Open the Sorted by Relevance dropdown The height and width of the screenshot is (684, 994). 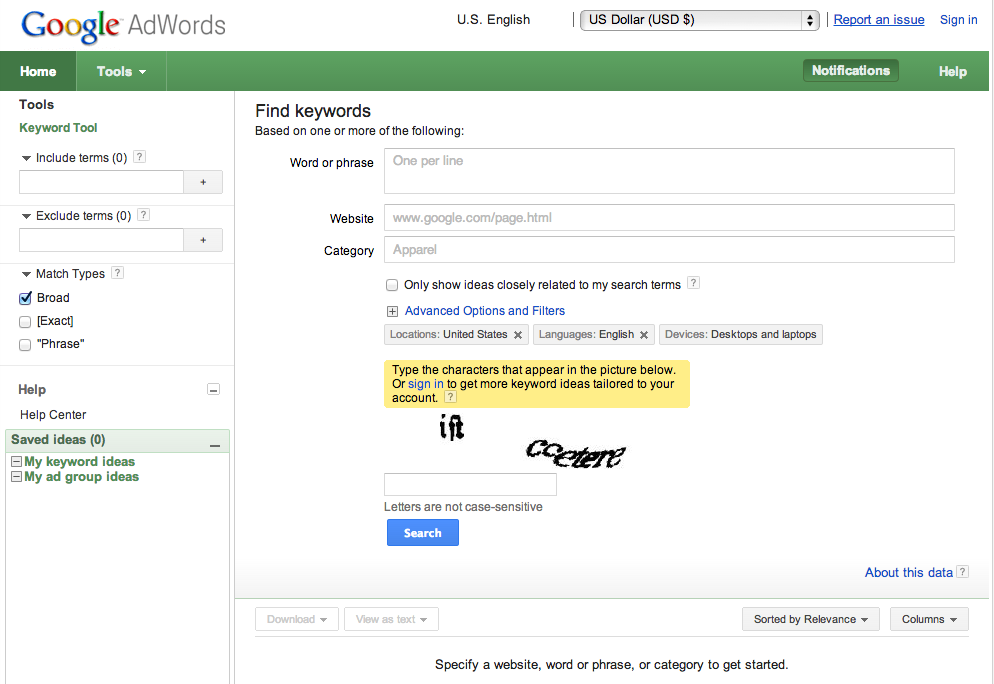click(811, 619)
